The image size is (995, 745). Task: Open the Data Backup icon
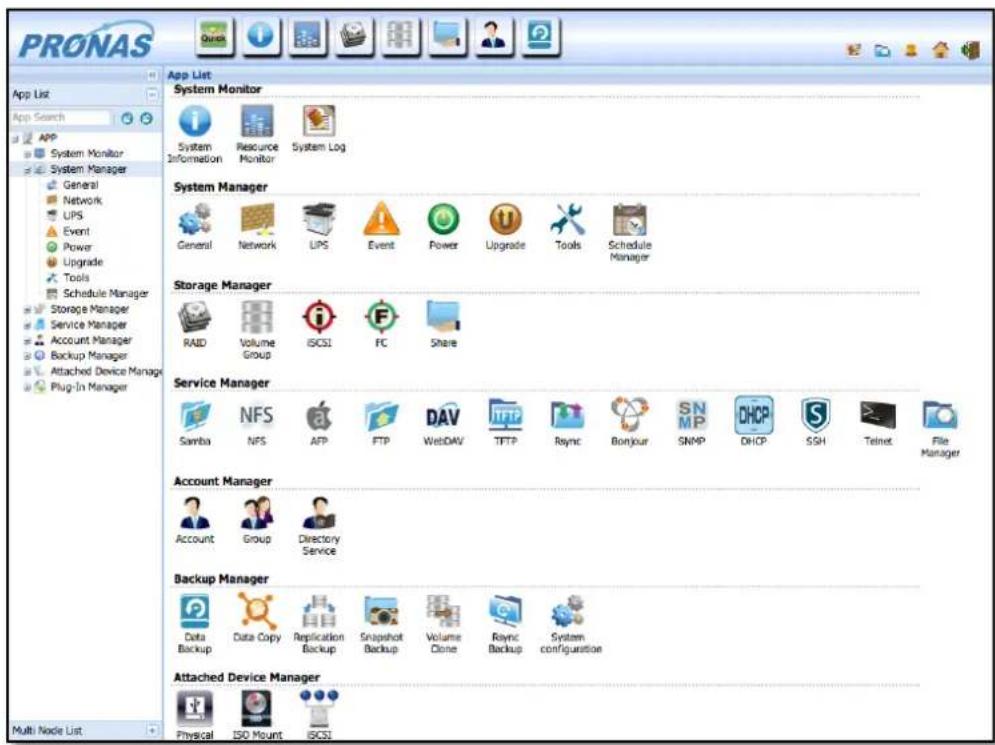195,612
